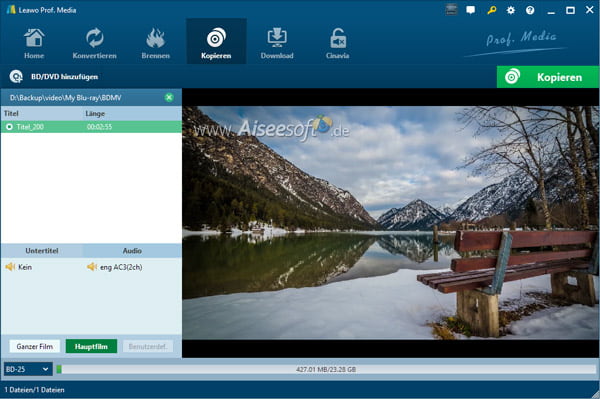The image size is (600, 399).
Task: Click the video preview image
Action: point(391,223)
